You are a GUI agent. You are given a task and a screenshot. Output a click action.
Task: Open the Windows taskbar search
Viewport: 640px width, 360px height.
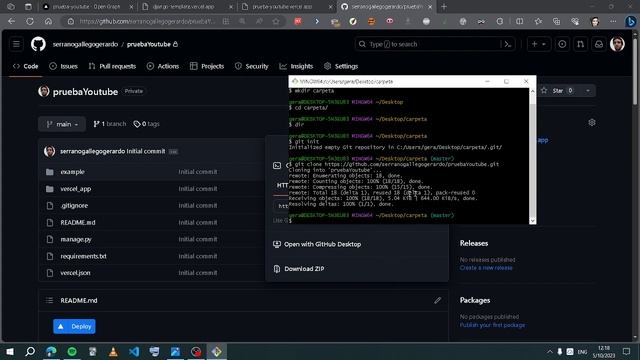coord(30,351)
